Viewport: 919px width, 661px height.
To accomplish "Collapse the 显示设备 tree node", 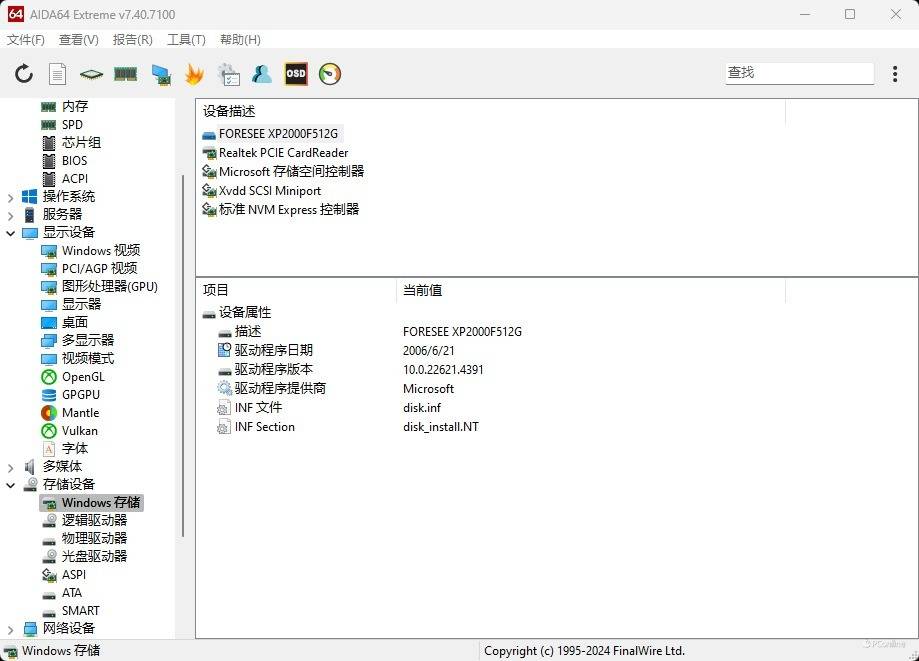I will click(x=11, y=233).
